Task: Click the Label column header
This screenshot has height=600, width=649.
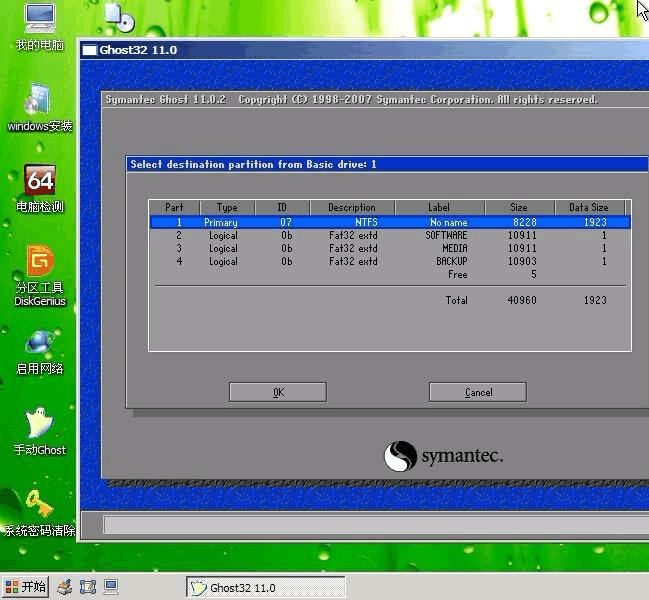Action: tap(439, 207)
